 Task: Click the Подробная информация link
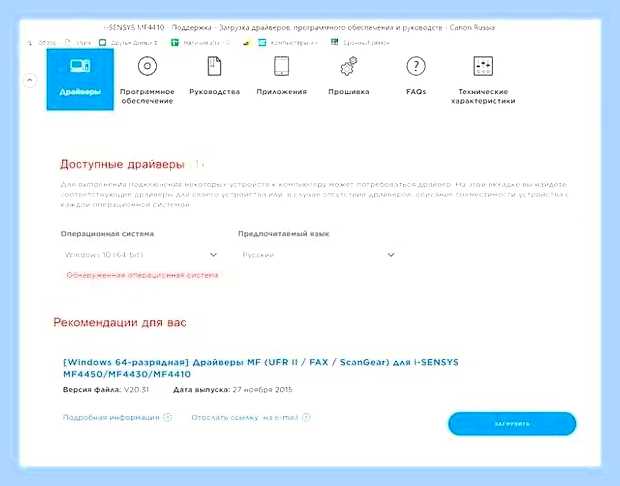(117, 418)
